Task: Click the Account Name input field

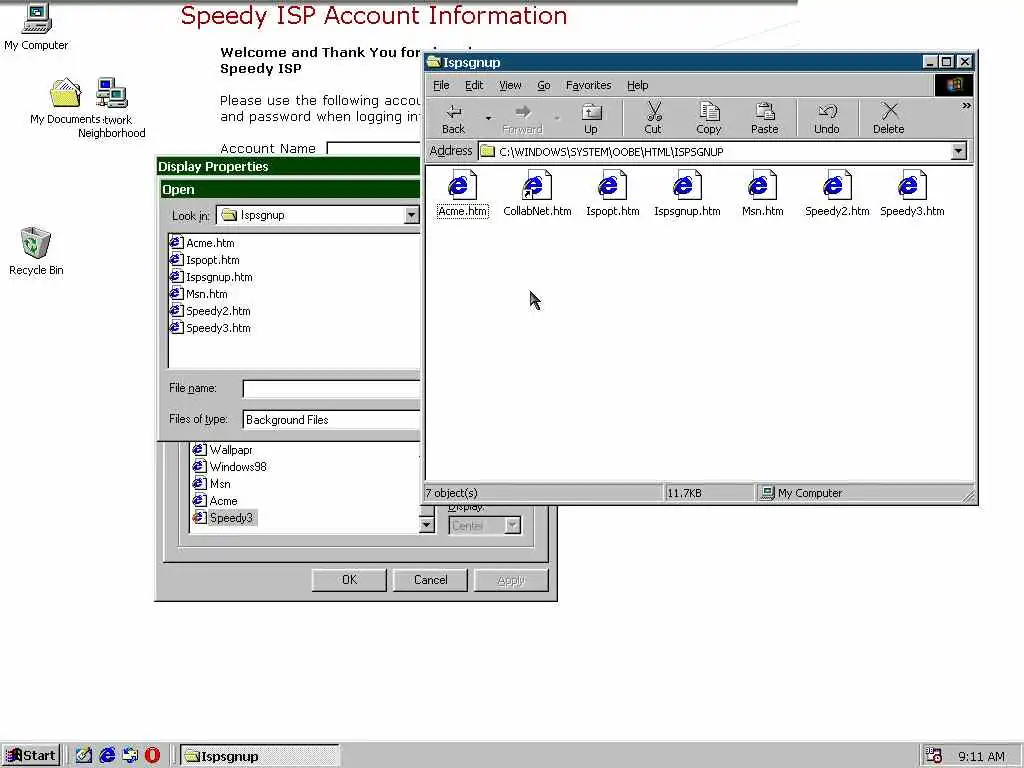Action: [x=373, y=149]
